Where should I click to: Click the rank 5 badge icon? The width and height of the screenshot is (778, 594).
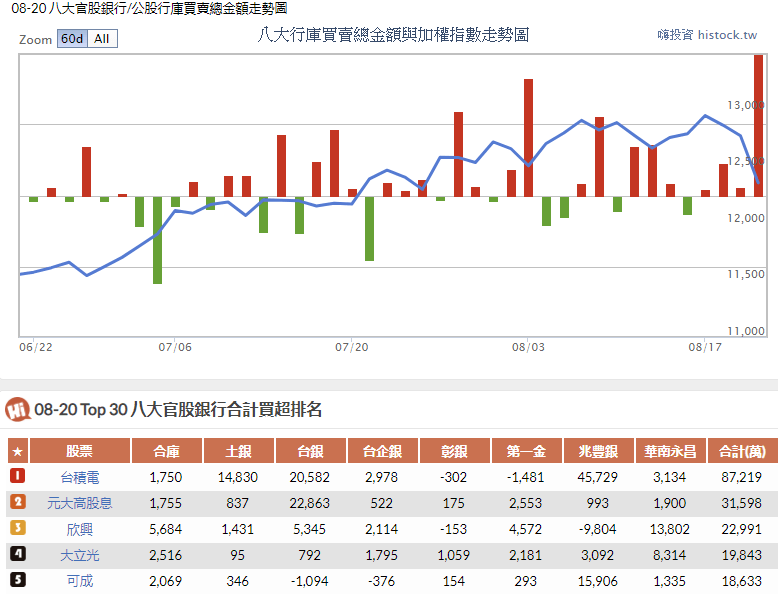pyautogui.click(x=18, y=579)
